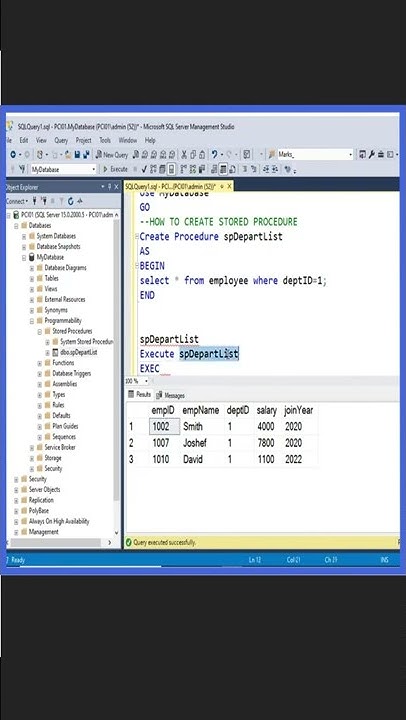Click the Disconnect plug icon in Object Explorer

point(45,201)
